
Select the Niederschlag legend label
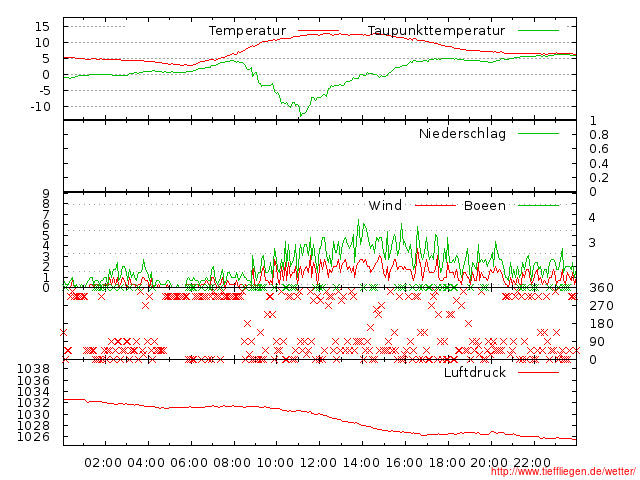(462, 133)
